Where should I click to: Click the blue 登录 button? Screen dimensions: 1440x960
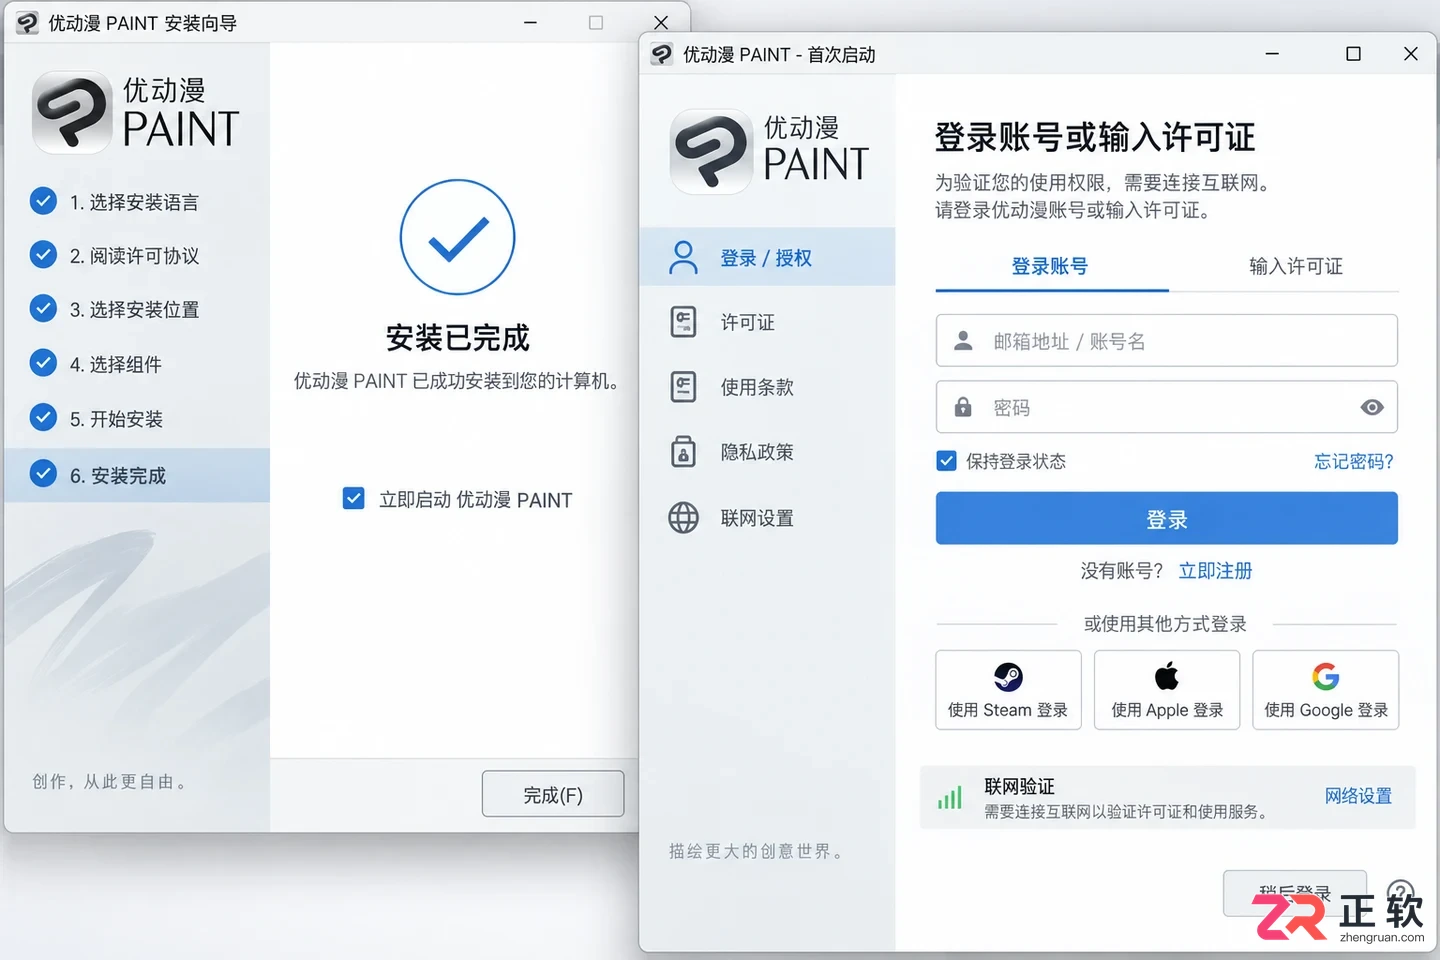[1167, 518]
